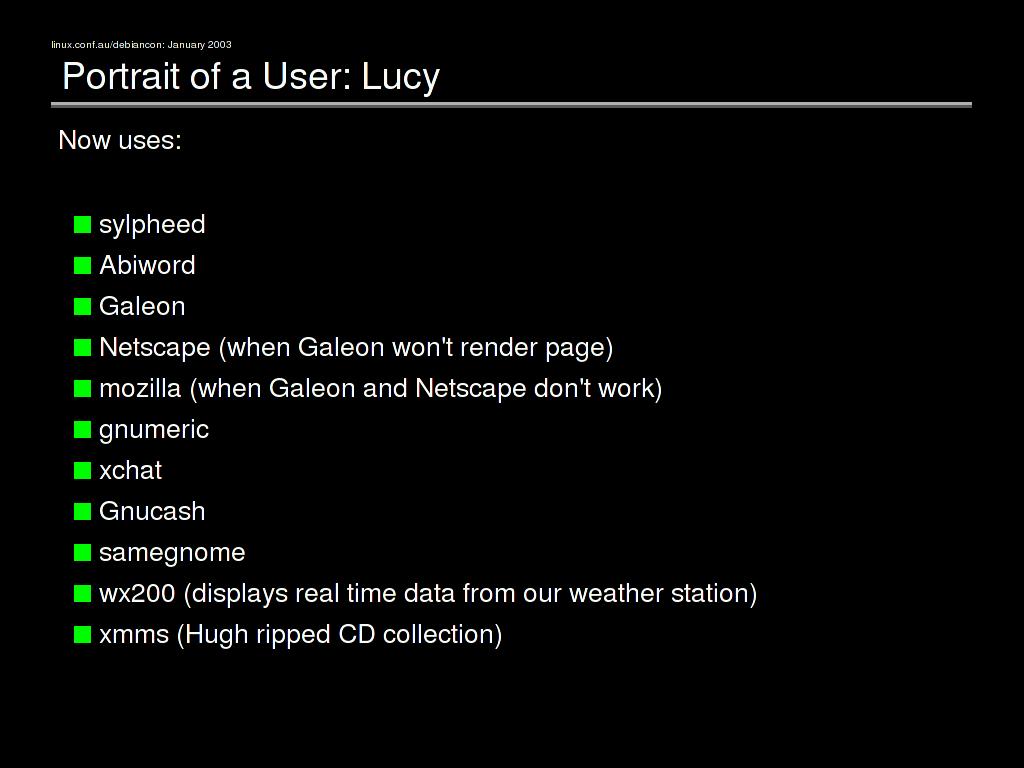Click the green bullet before xmms
1024x768 pixels.
(82, 634)
